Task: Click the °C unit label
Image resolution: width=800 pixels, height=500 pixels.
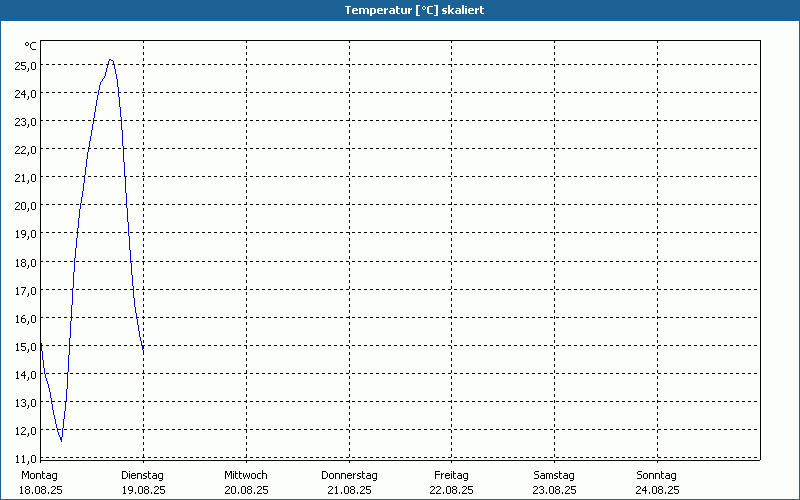Action: [x=30, y=46]
